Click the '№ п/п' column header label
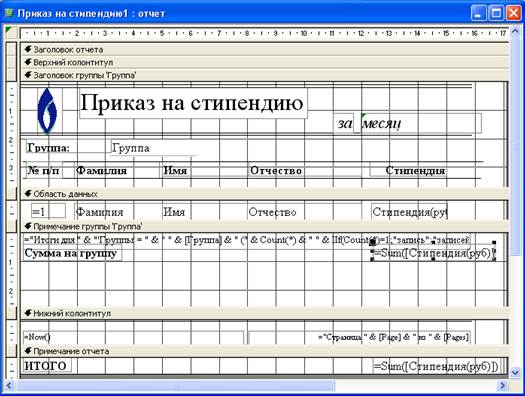Viewport: 525px width, 396px height. (x=43, y=170)
